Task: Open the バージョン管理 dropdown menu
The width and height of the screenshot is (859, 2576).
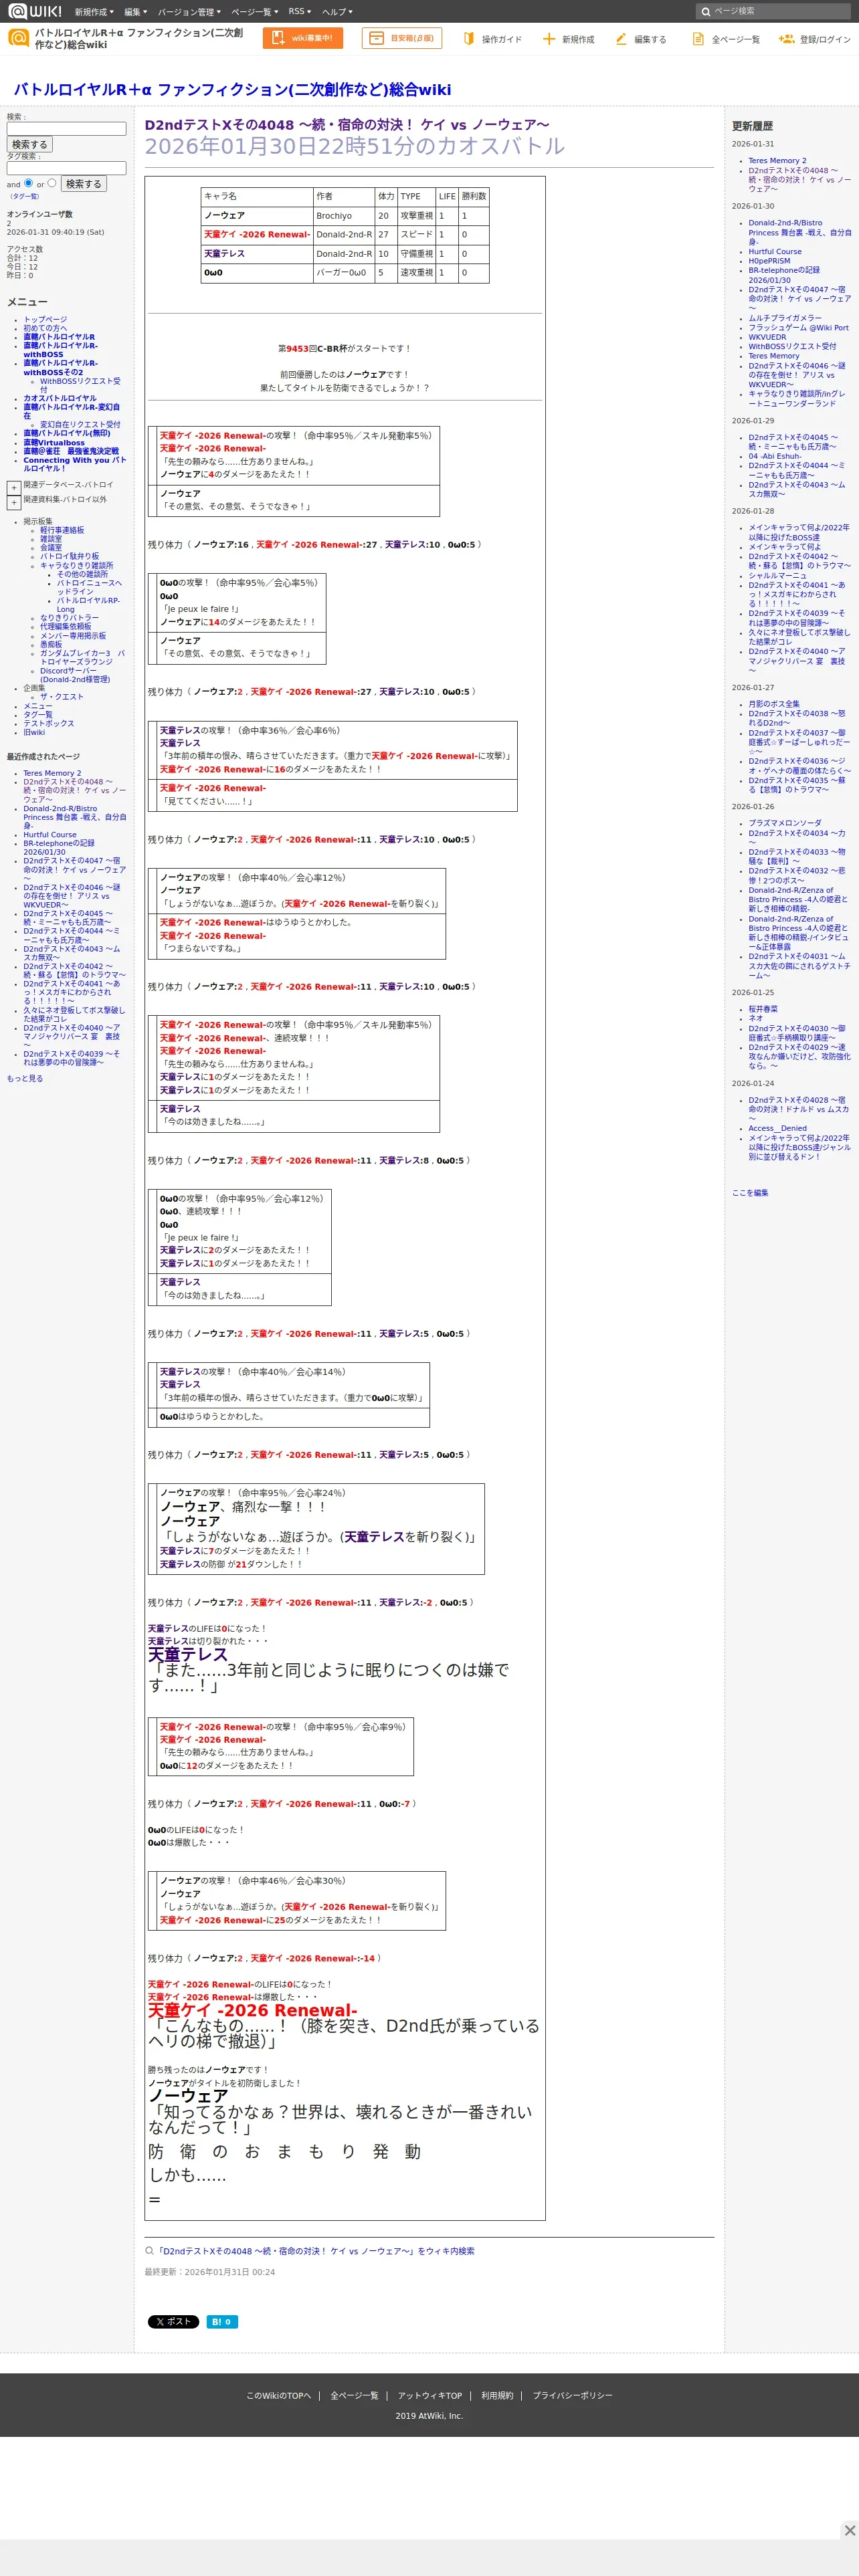Action: (x=189, y=12)
